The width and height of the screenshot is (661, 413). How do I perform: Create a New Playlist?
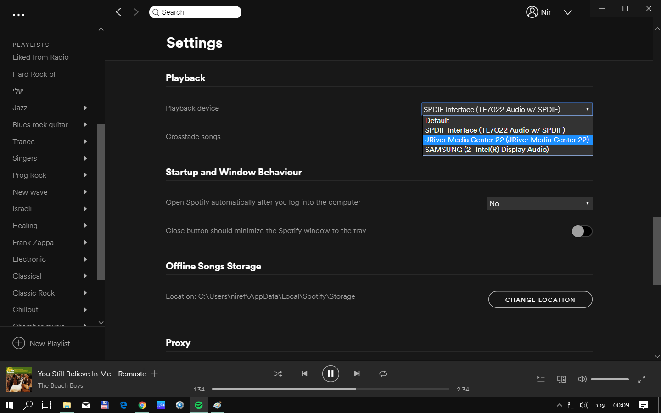(x=41, y=343)
